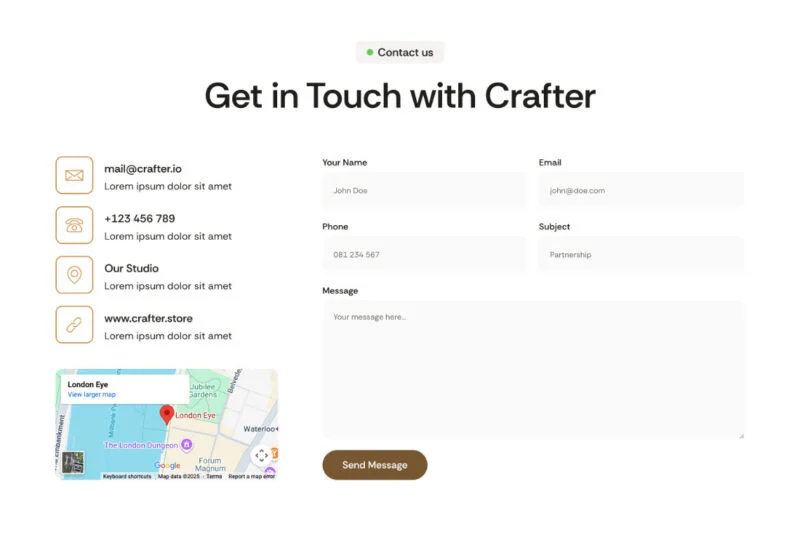
Task: Click the Send Message button
Action: click(375, 465)
